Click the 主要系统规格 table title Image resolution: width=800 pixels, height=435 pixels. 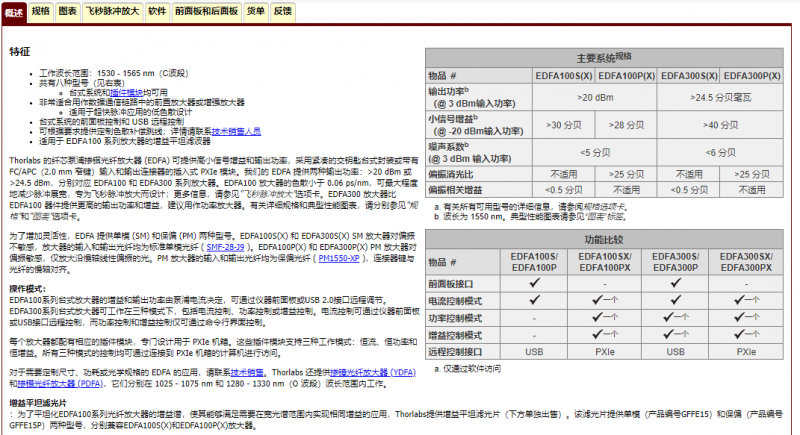point(604,58)
